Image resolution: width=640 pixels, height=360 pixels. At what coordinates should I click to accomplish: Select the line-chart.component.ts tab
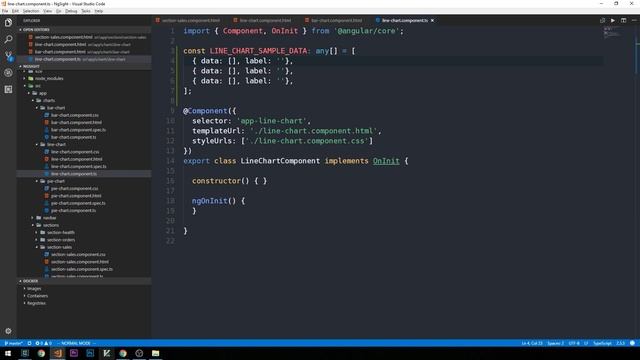pos(404,20)
